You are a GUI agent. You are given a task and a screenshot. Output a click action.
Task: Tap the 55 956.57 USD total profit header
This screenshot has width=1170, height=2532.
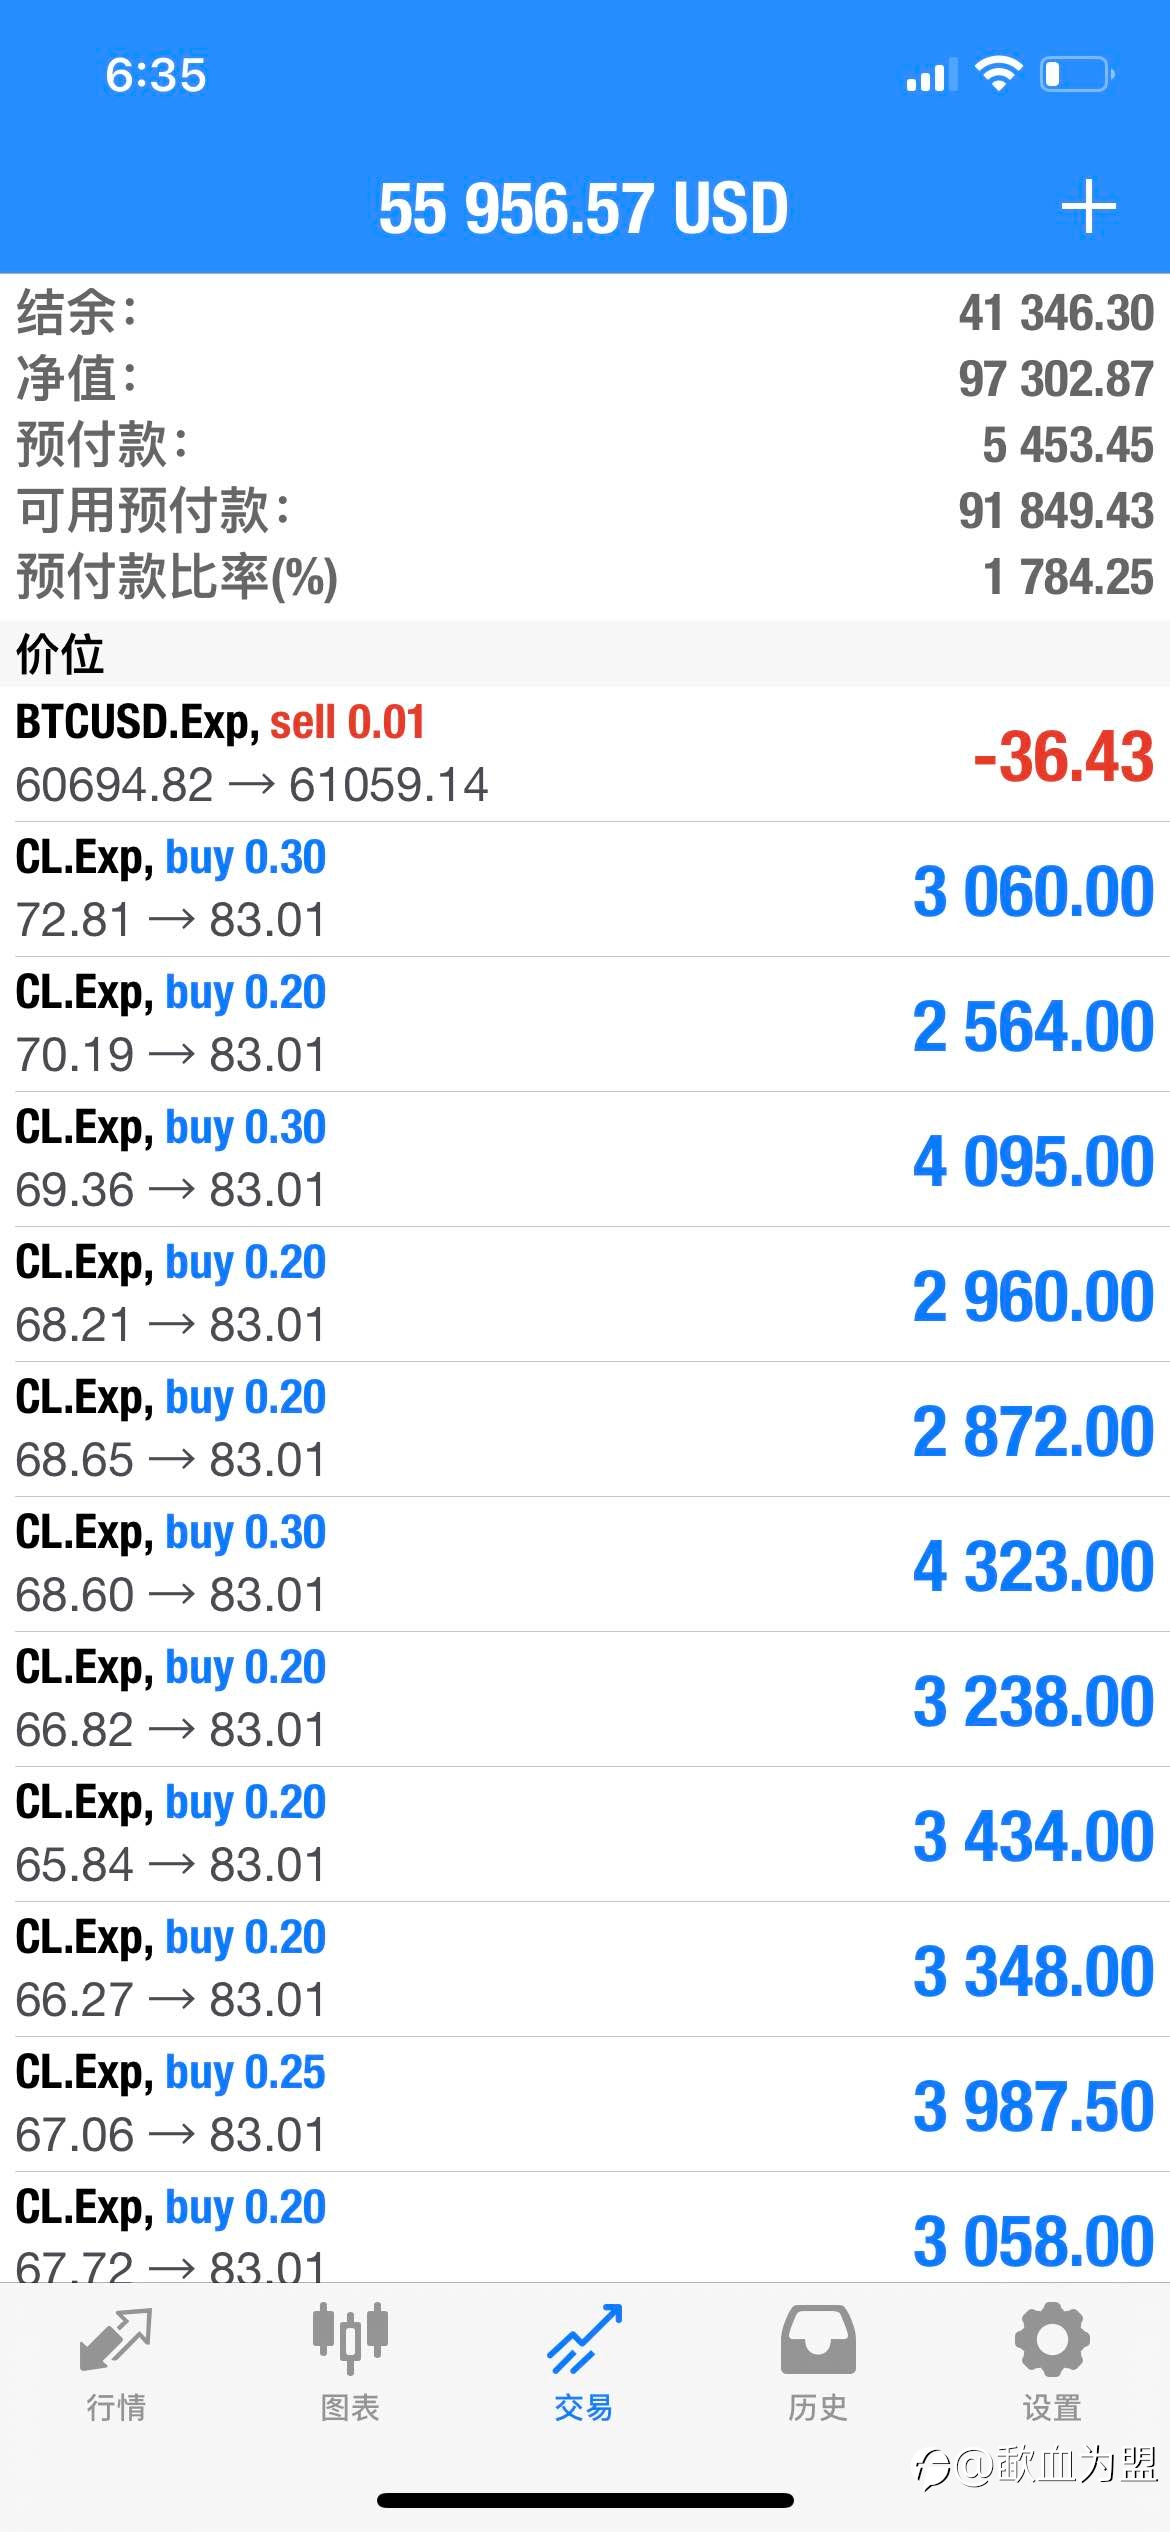click(584, 208)
